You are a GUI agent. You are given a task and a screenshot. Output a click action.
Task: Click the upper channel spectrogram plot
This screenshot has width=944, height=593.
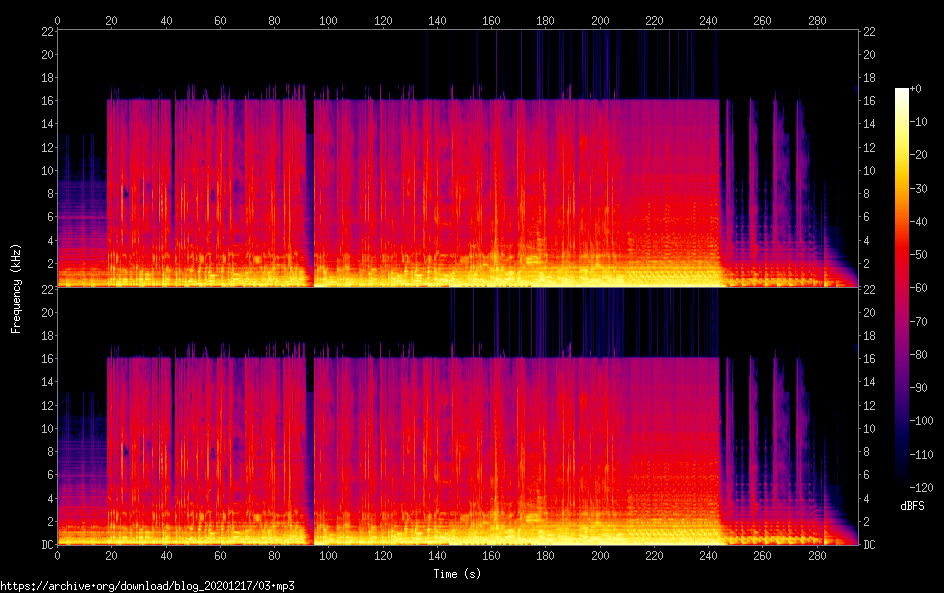458,158
